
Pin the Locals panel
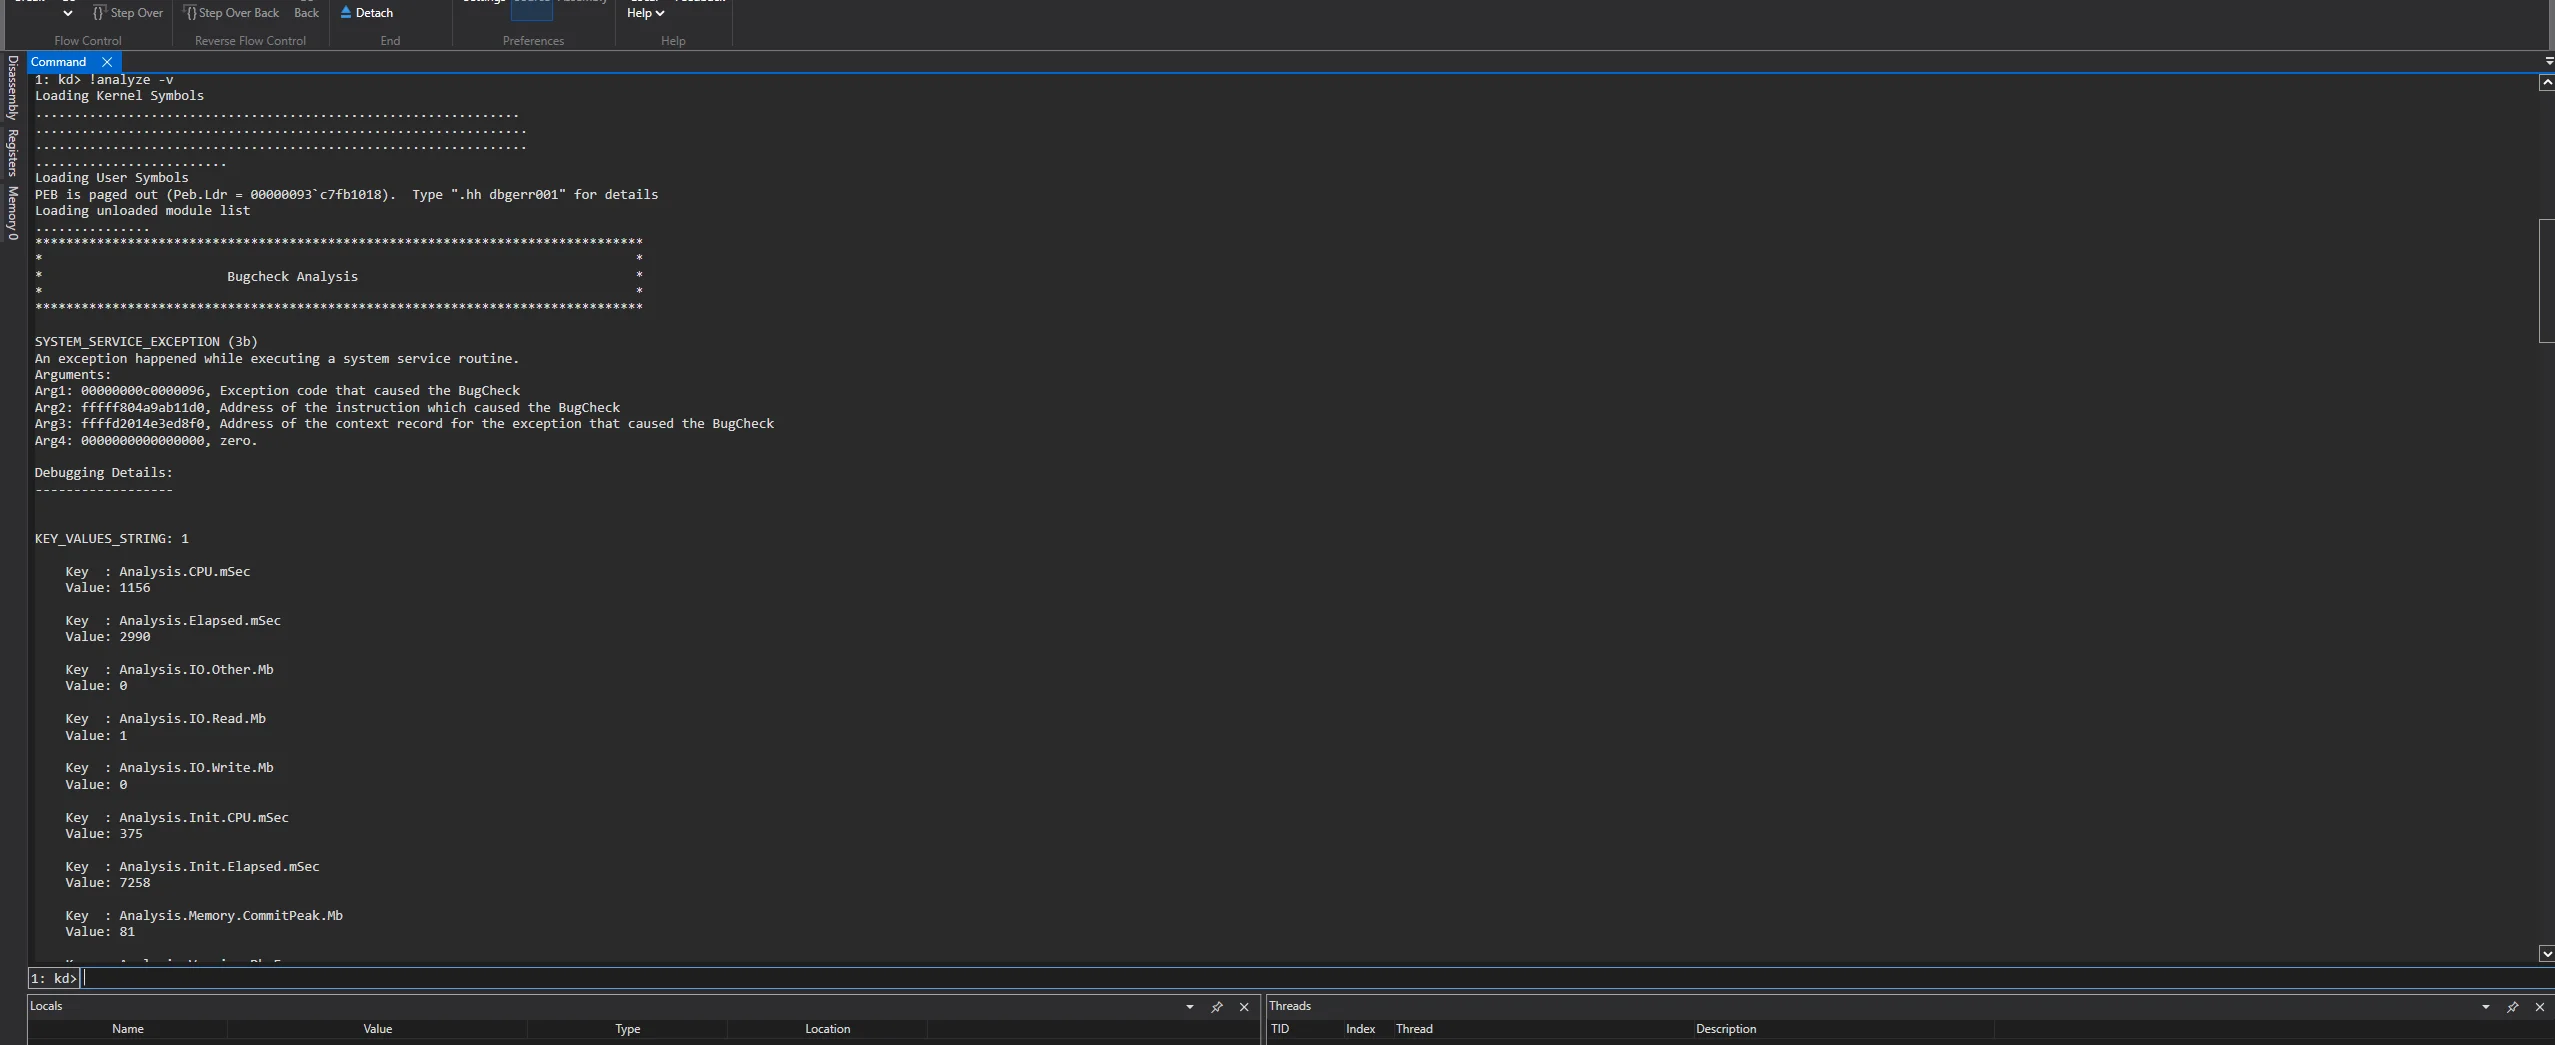[1217, 1007]
